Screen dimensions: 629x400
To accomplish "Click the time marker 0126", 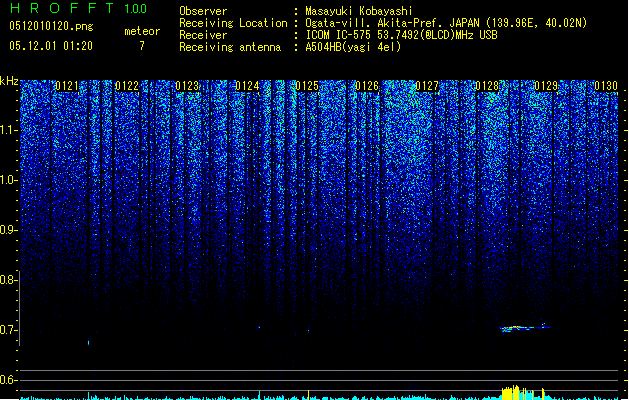I will pos(367,86).
